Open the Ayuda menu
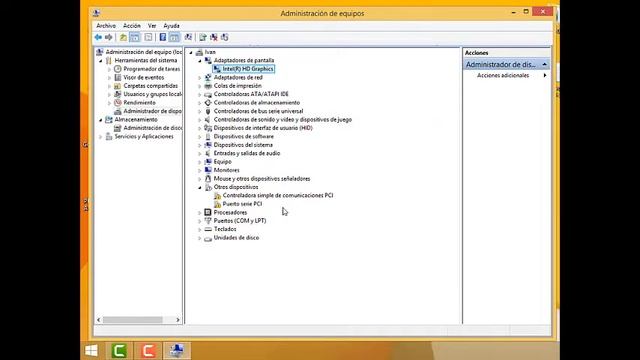640x360 pixels. [171, 26]
